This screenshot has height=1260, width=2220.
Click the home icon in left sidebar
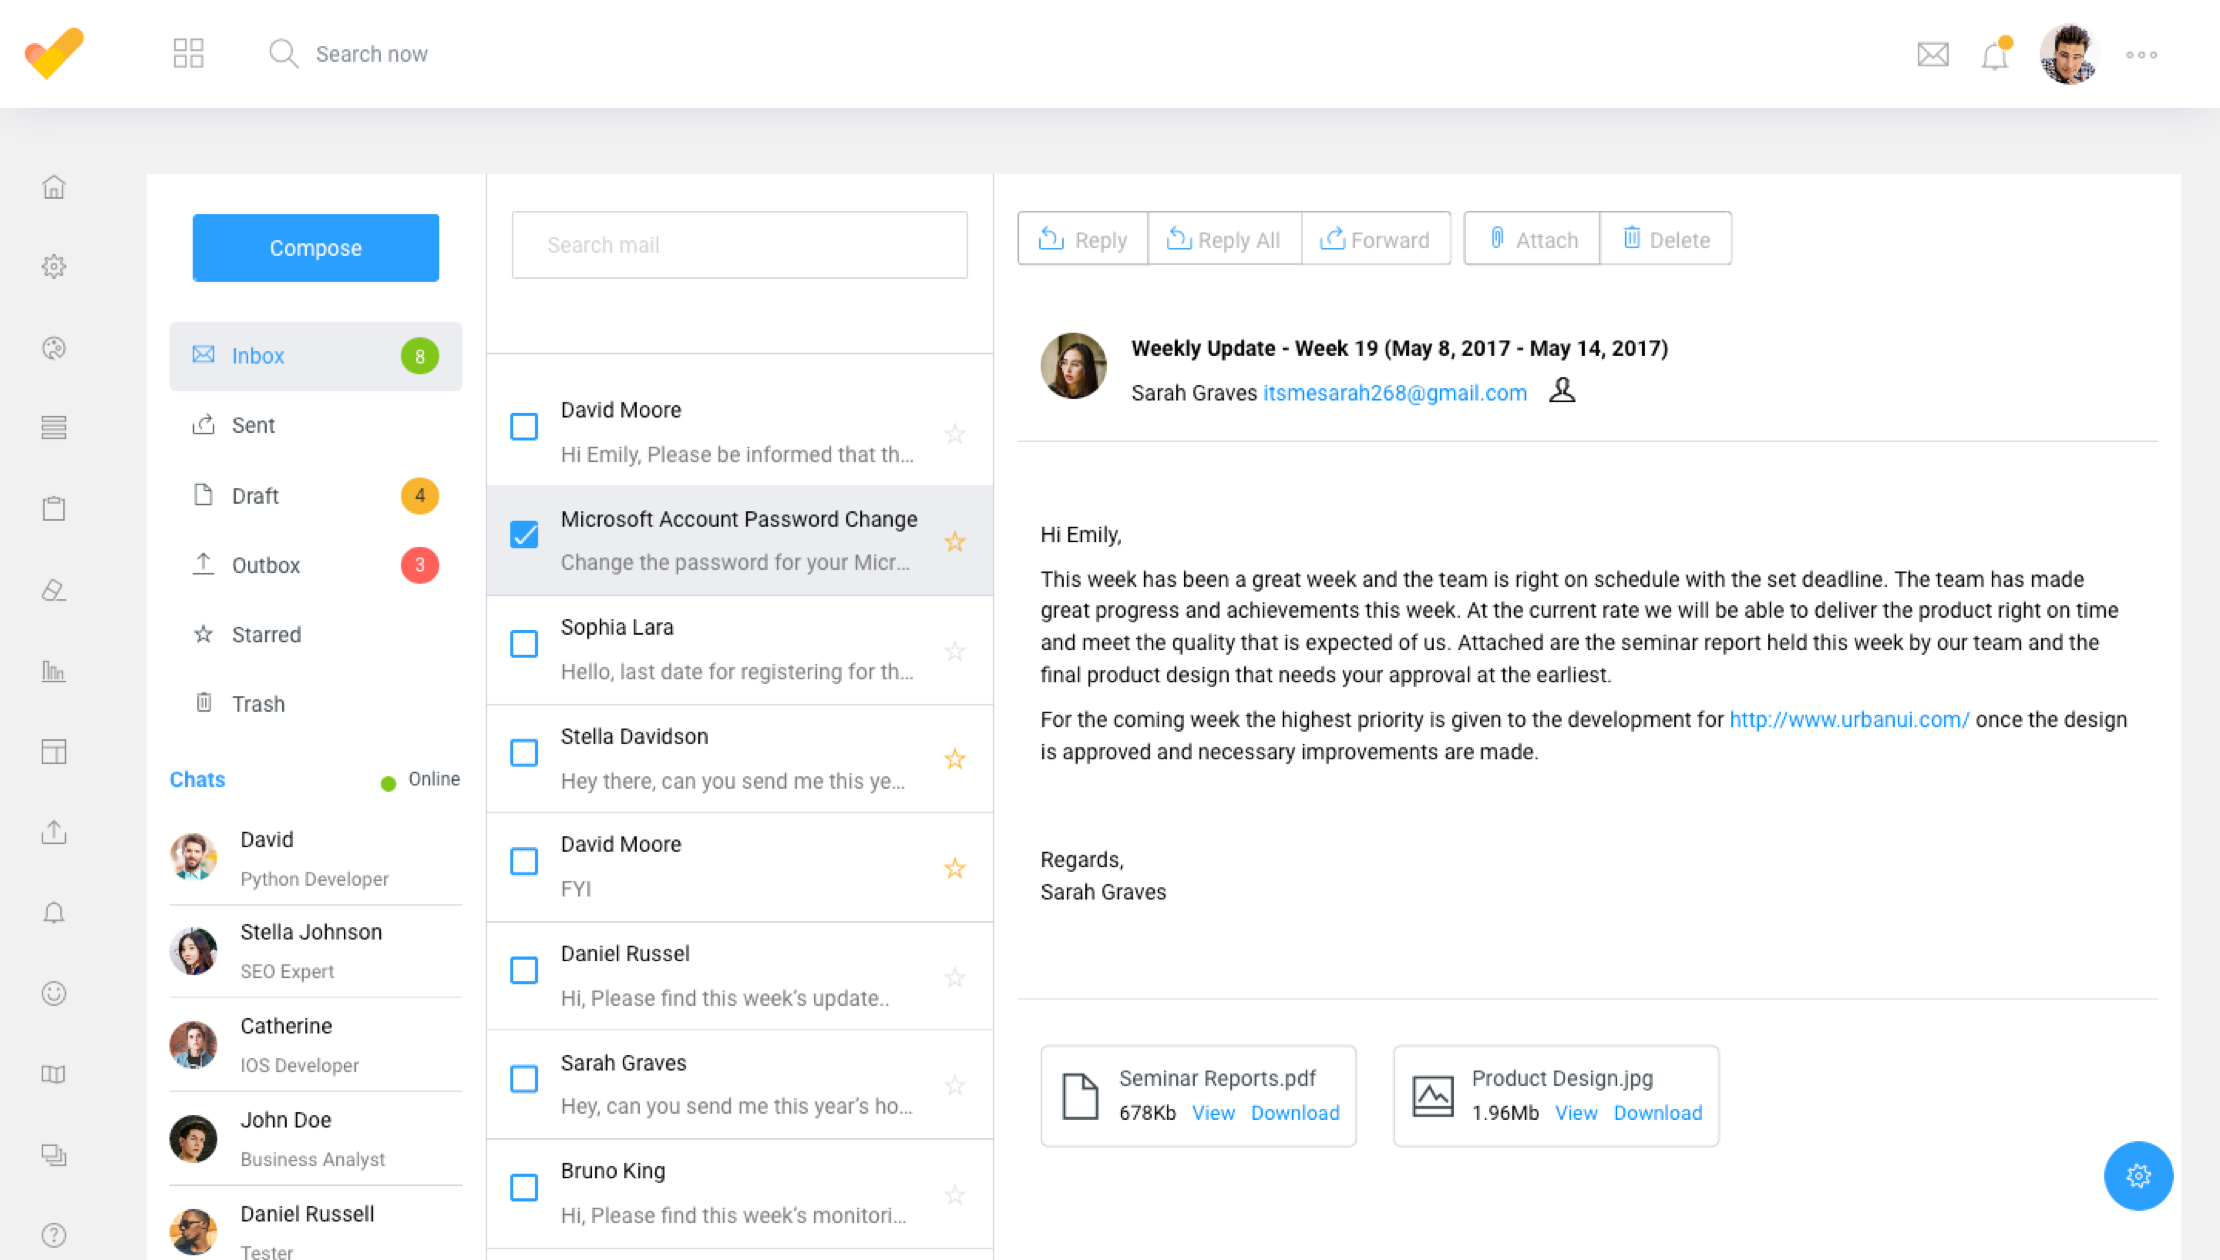pos(54,187)
